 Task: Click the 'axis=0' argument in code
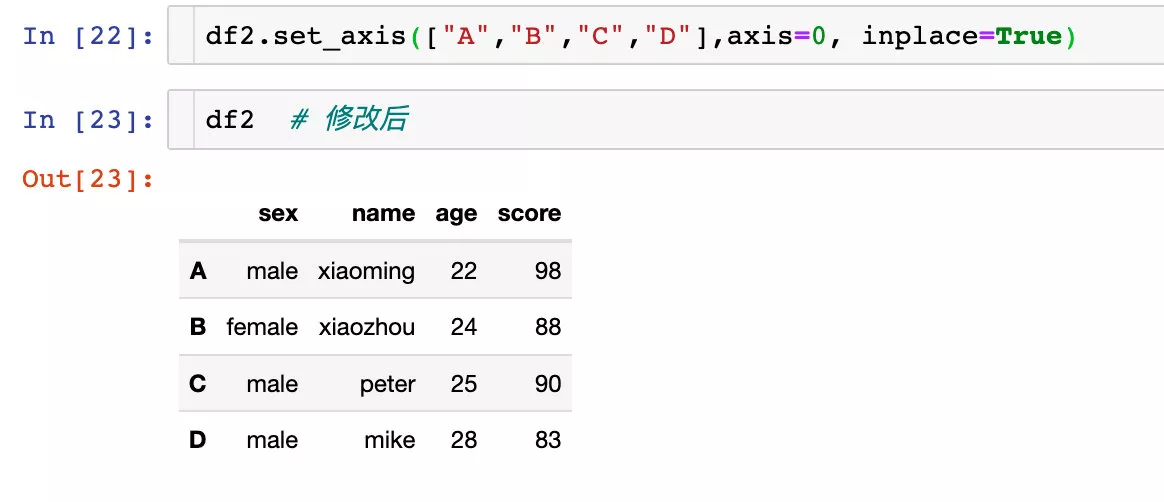(x=776, y=36)
